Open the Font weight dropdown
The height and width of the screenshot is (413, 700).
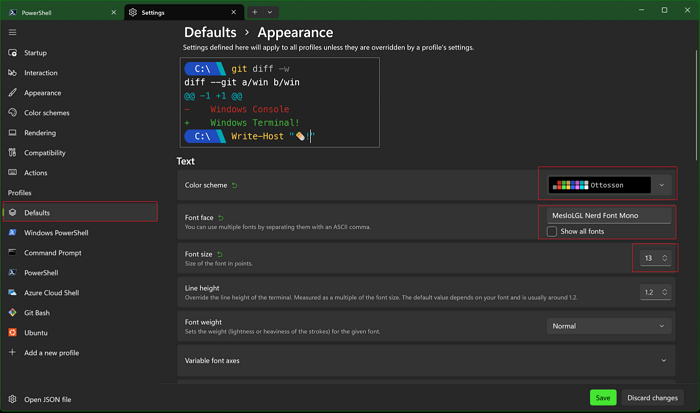pos(609,326)
